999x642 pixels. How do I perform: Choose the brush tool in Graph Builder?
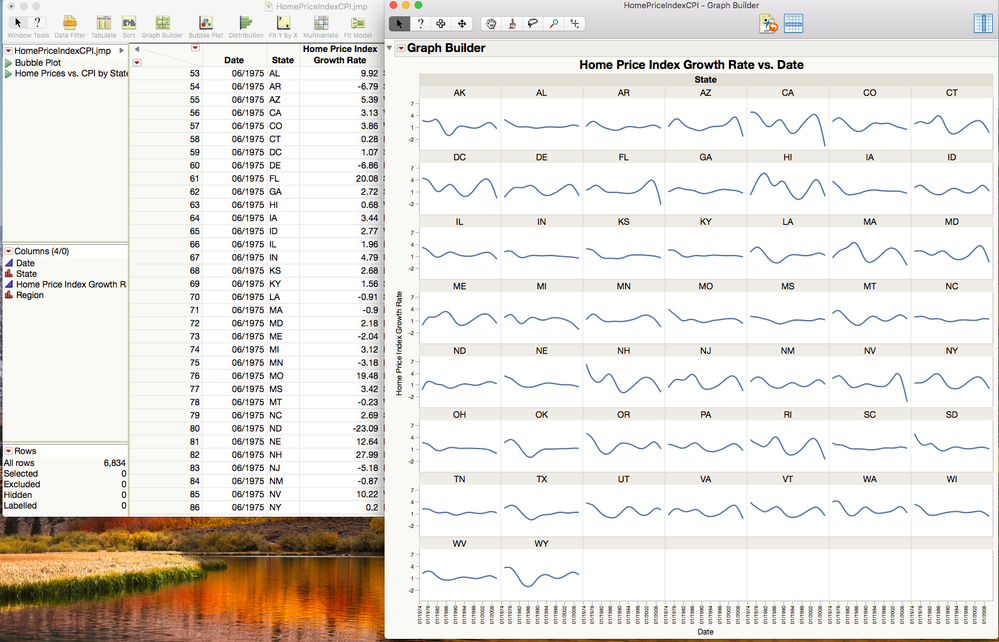(x=510, y=23)
